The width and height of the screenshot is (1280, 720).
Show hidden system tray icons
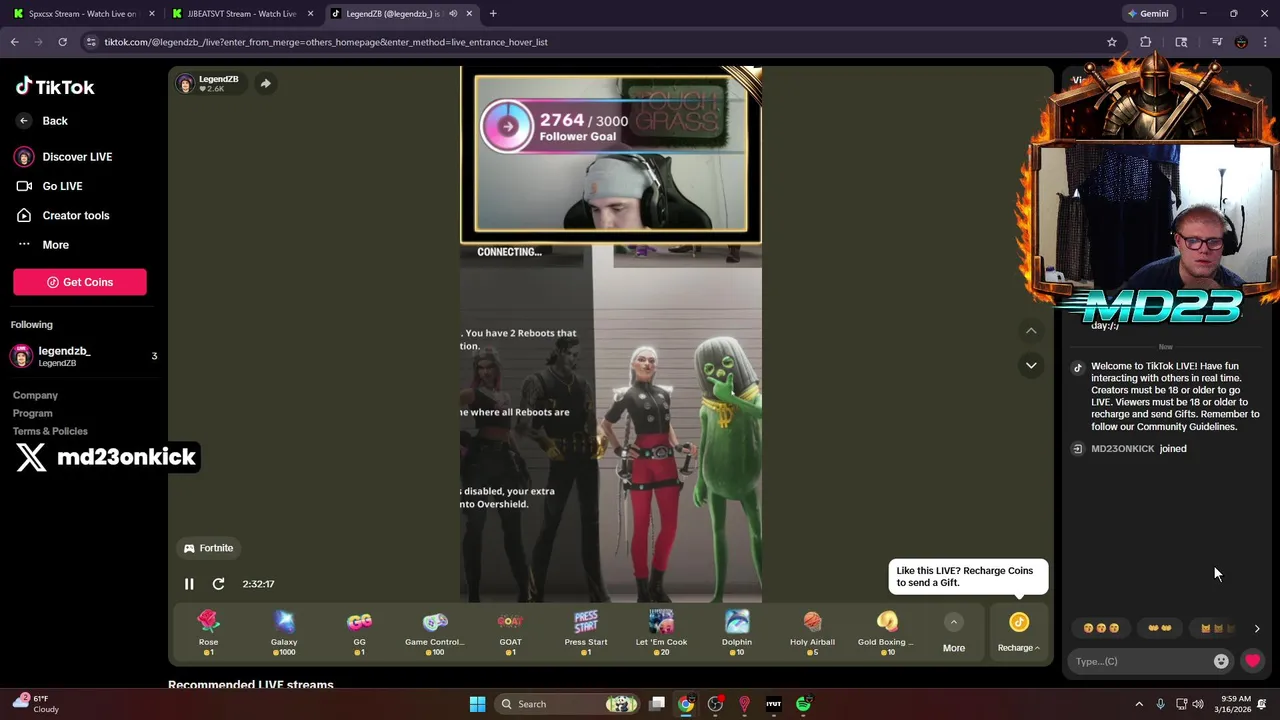[x=1138, y=704]
